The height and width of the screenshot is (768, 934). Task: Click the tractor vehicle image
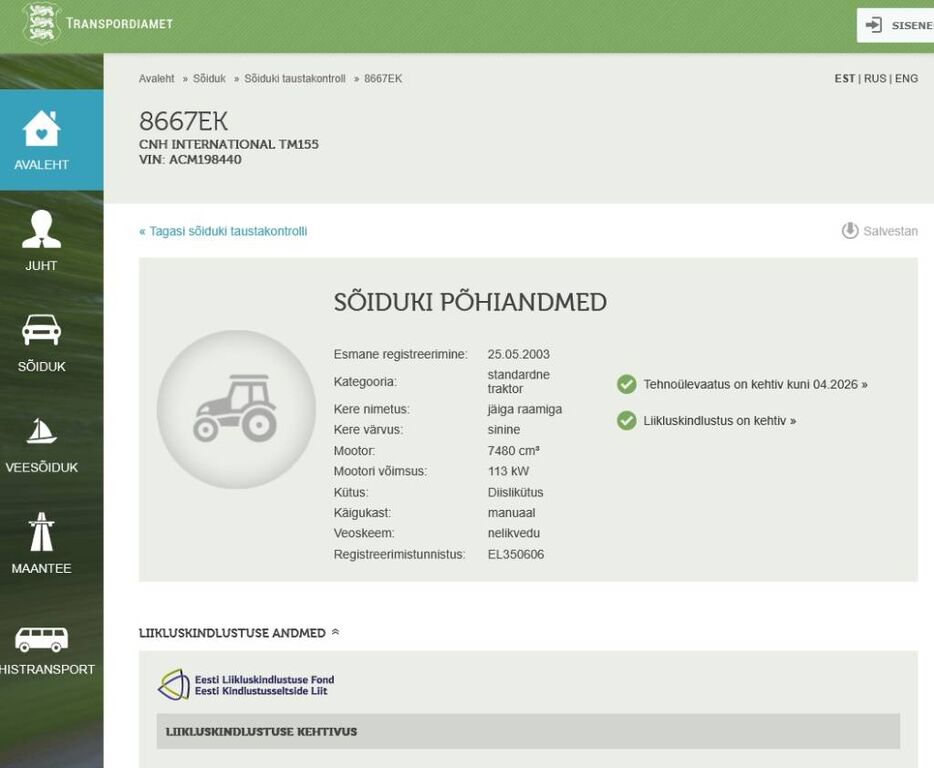pyautogui.click(x=236, y=409)
